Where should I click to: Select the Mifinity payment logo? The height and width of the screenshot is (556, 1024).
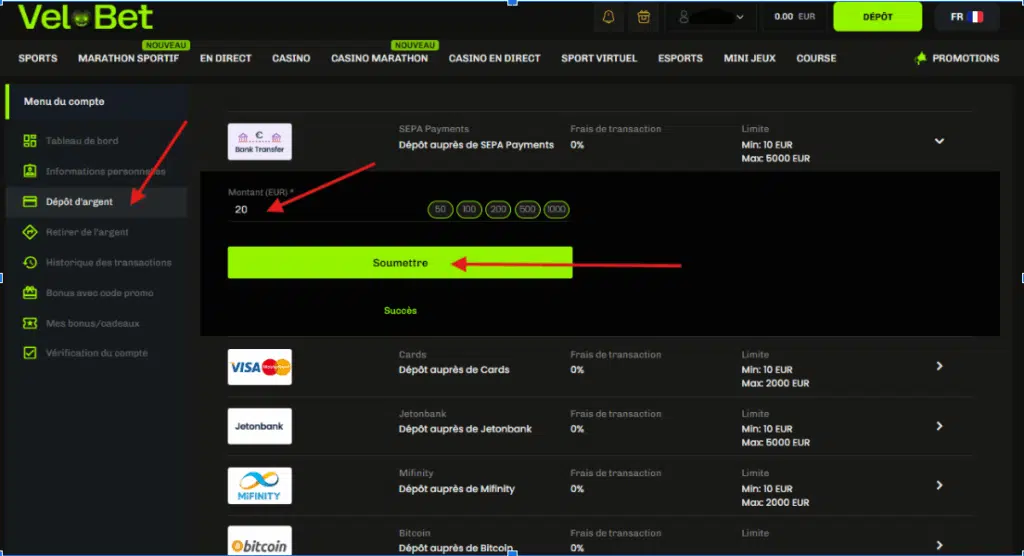259,485
